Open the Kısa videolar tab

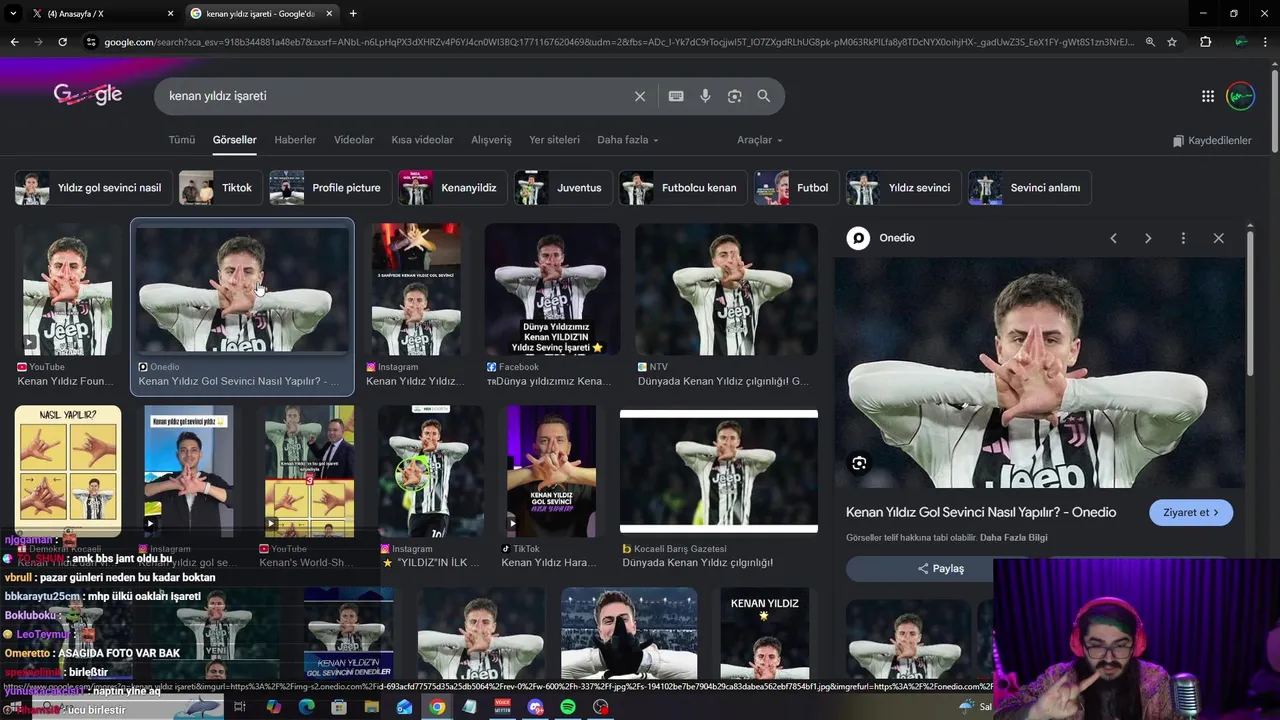click(422, 140)
